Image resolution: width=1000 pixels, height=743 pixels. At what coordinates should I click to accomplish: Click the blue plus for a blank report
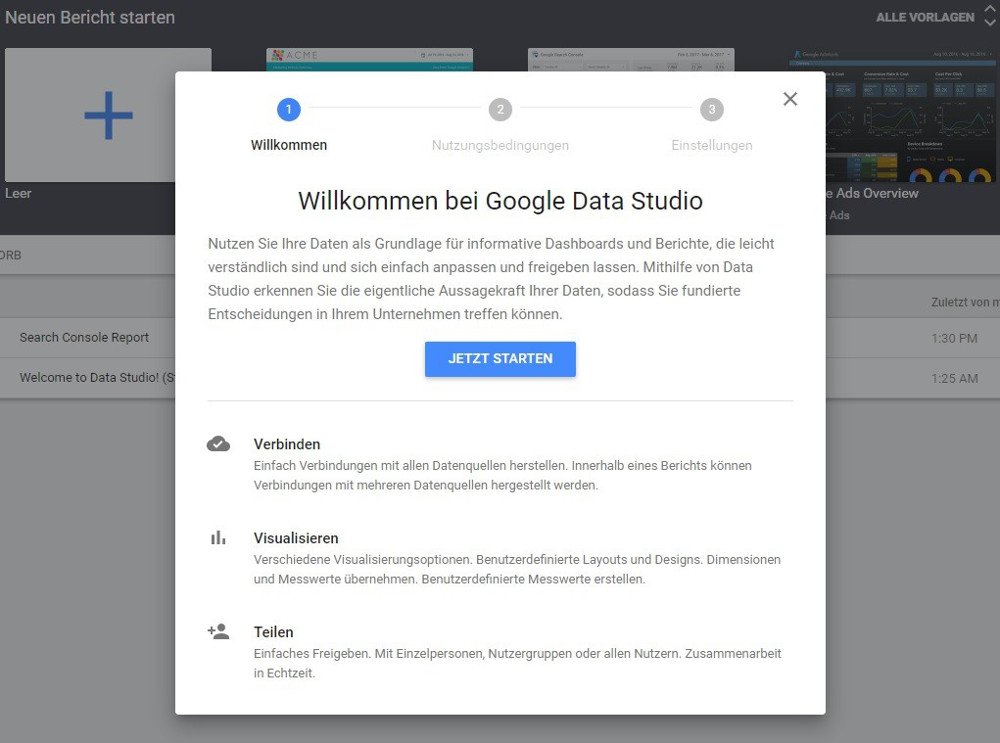coord(108,115)
